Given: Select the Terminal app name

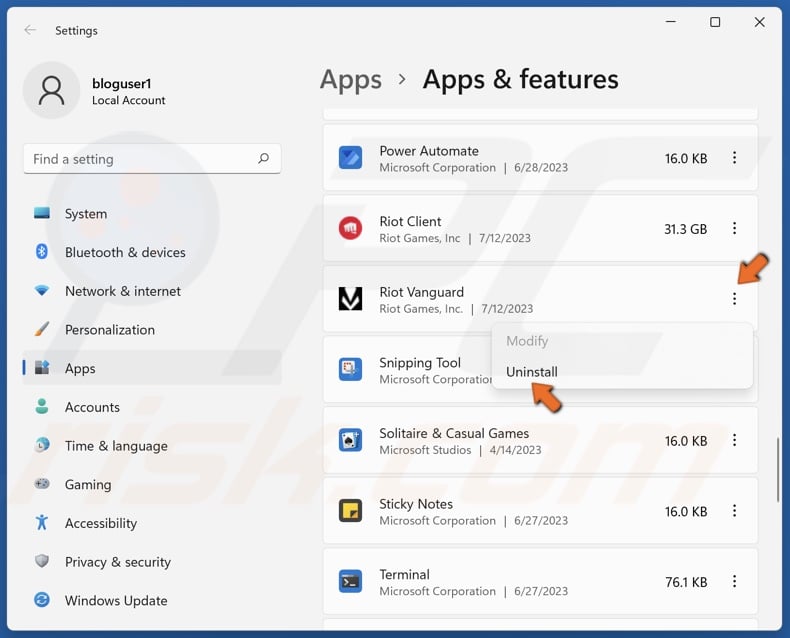Looking at the screenshot, I should point(404,575).
